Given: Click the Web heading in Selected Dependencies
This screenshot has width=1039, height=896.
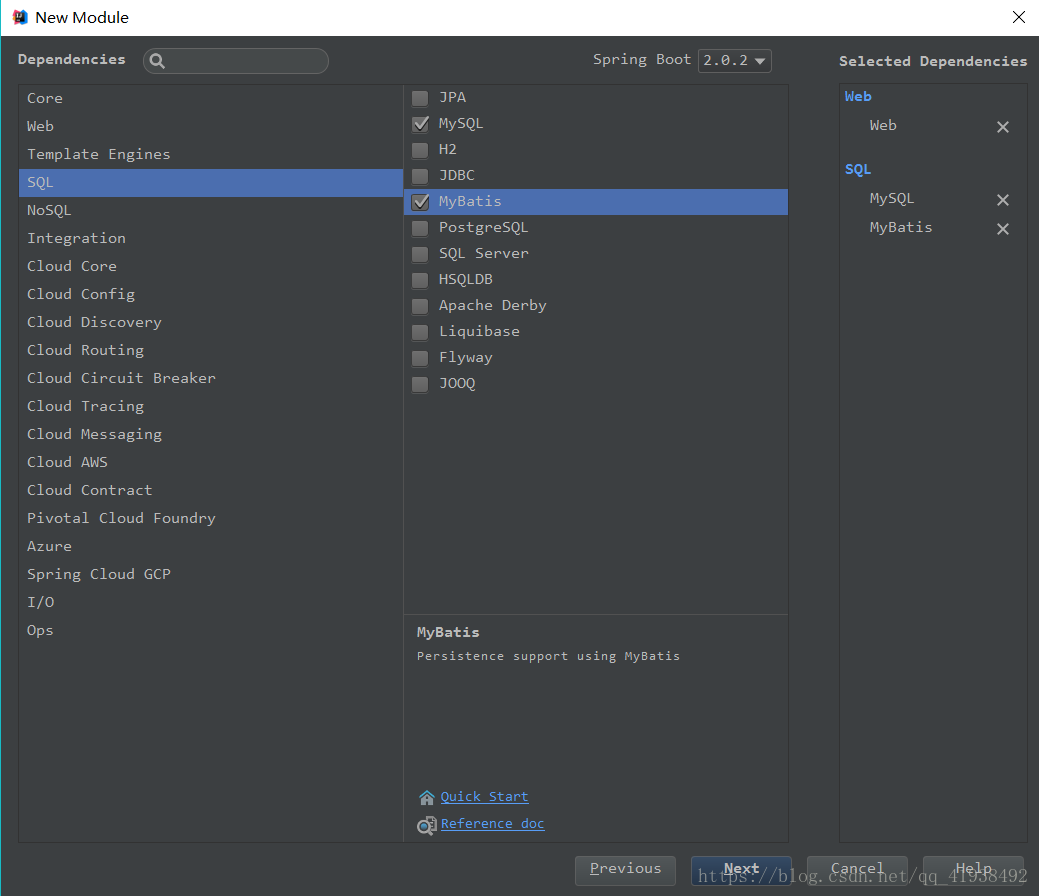Looking at the screenshot, I should pos(857,96).
